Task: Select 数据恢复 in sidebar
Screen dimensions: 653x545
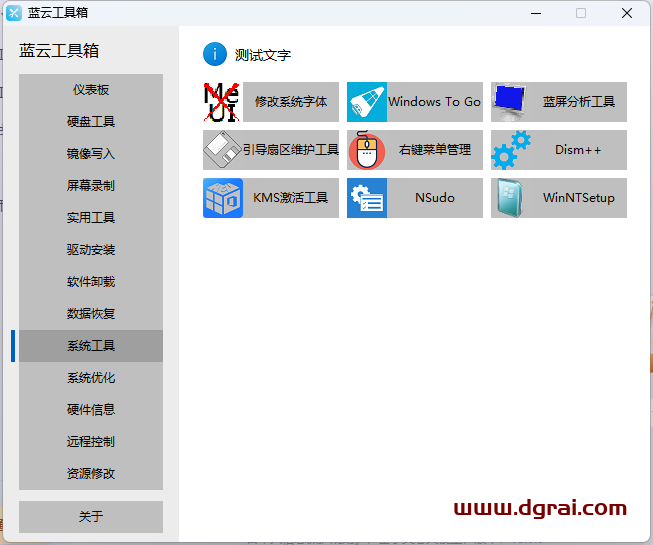Action: pos(91,314)
